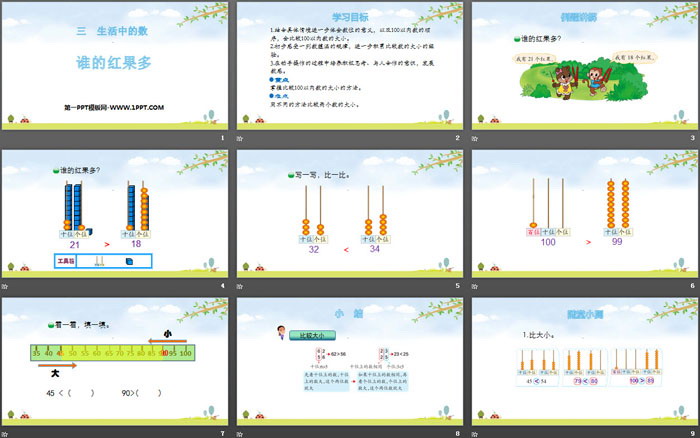Click the character icon on slide 8
The width and height of the screenshot is (700, 438).
pos(281,332)
